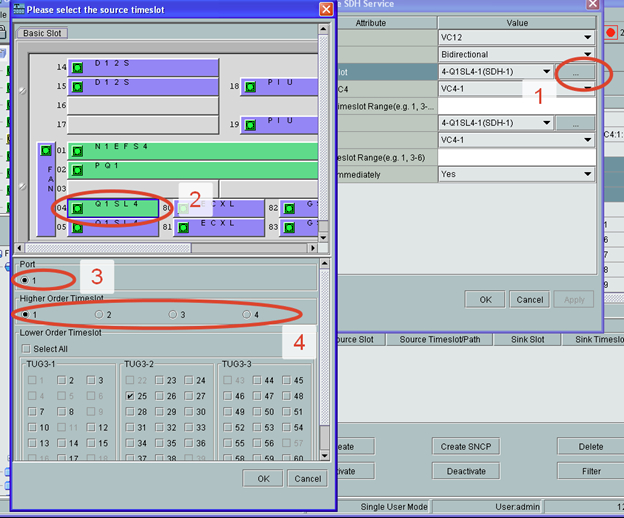Check lower order timeslot 13
This screenshot has height=518, width=624.
32,443
